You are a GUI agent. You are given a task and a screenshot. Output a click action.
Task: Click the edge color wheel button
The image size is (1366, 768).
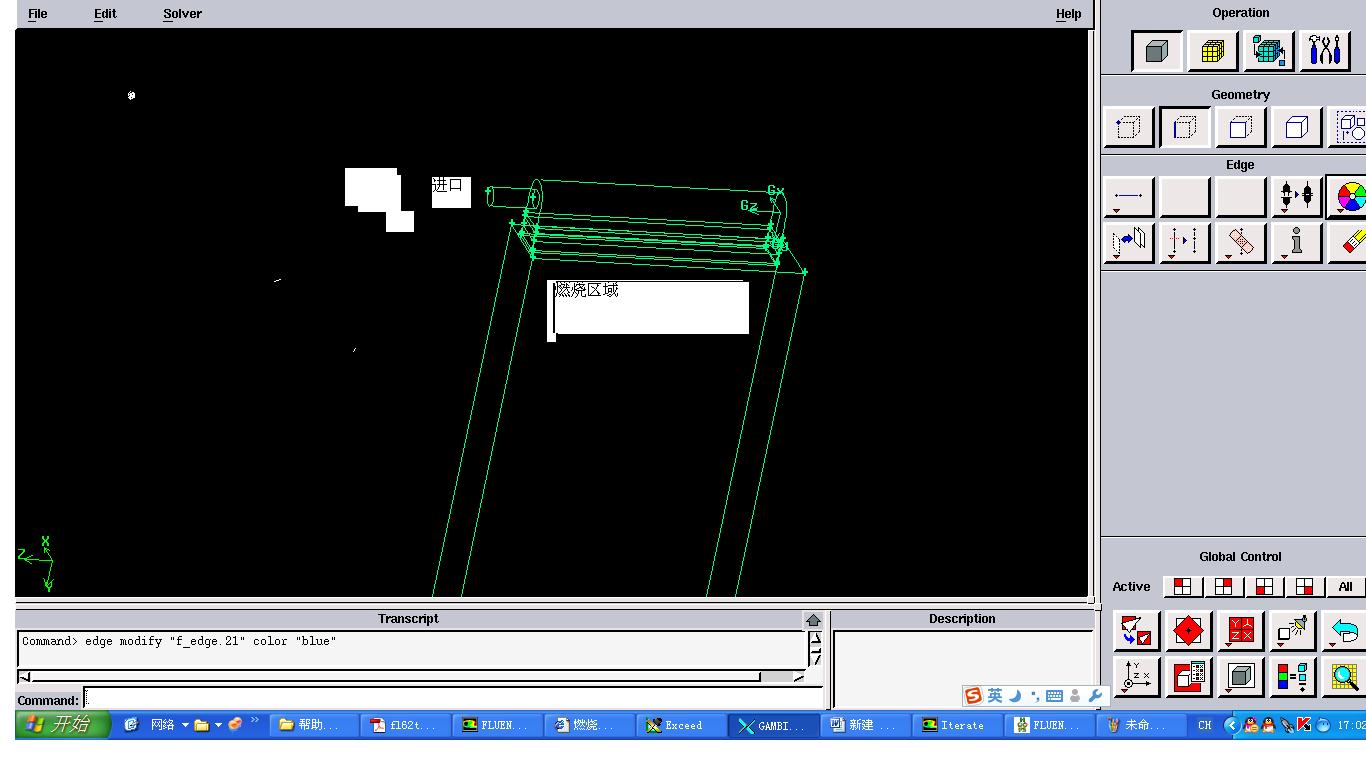click(x=1349, y=197)
